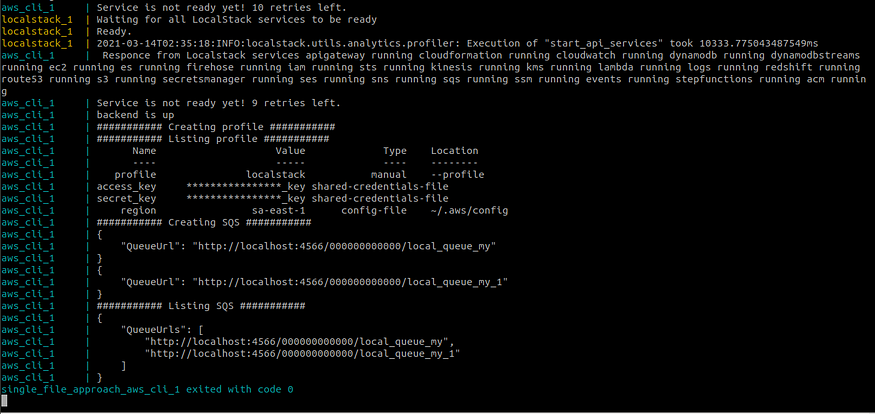The height and width of the screenshot is (414, 875).
Task: Click the "Value" column heading
Action: [x=290, y=151]
